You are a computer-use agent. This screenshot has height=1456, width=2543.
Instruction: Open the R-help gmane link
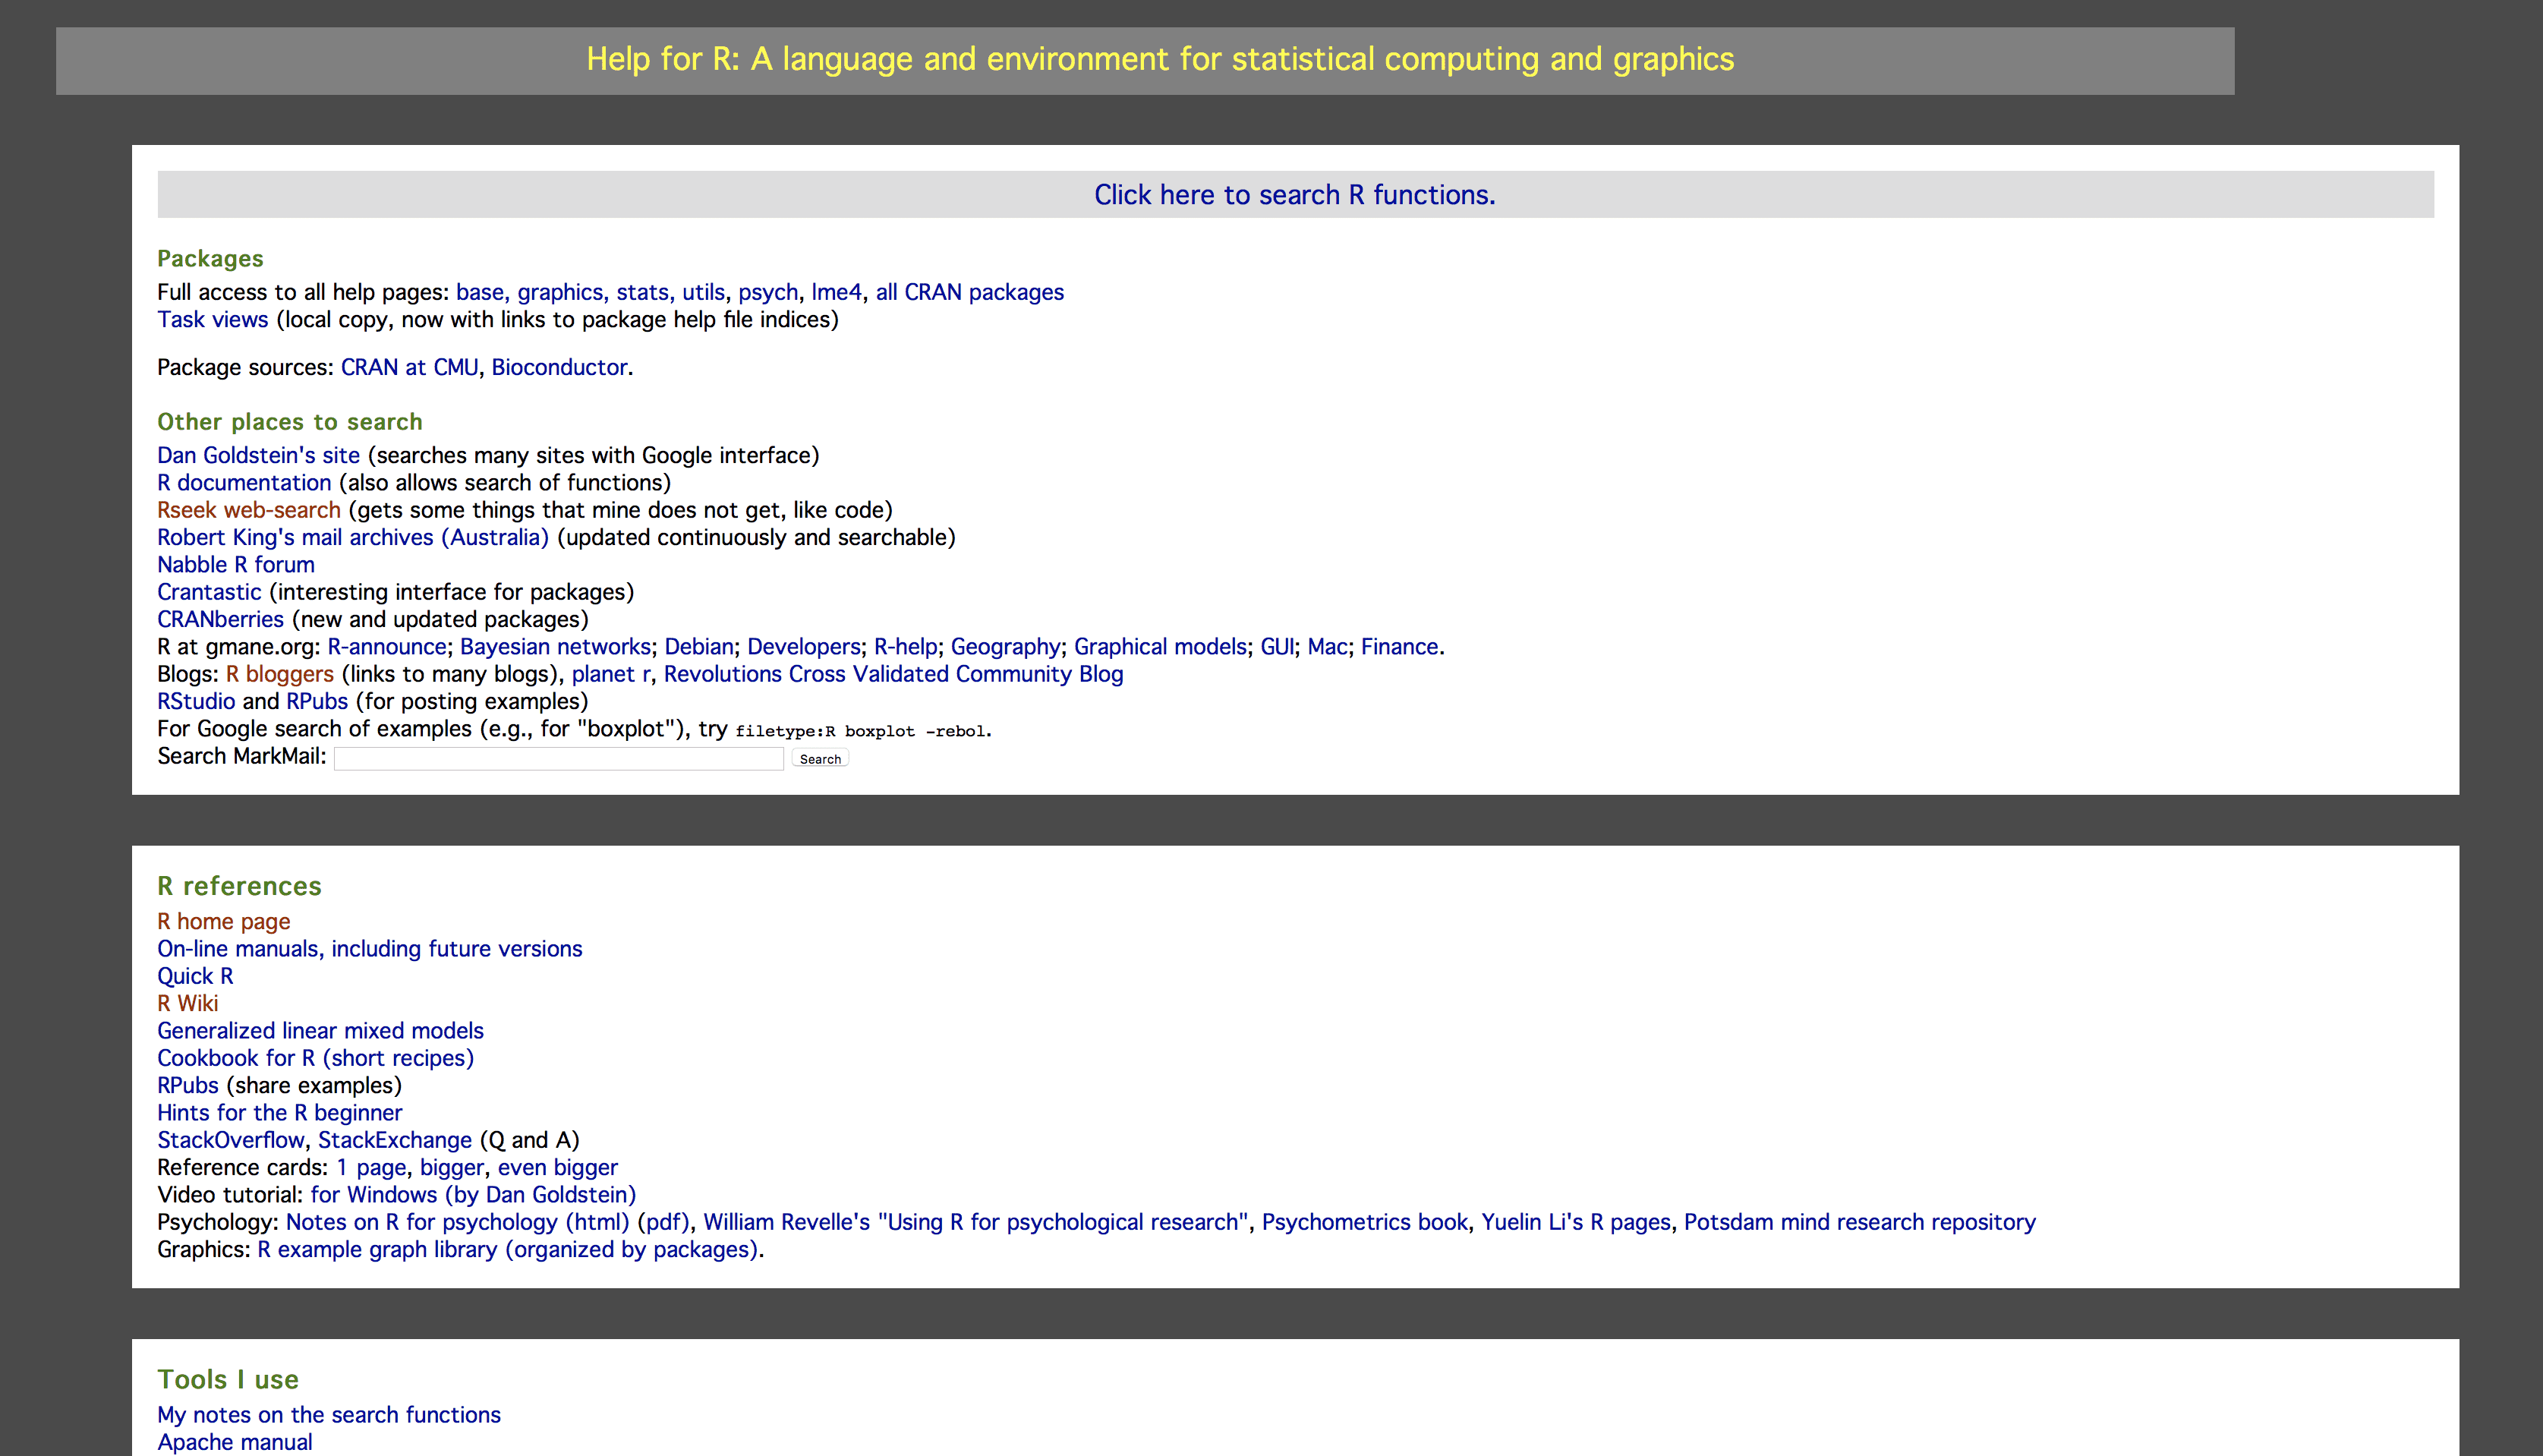point(906,646)
